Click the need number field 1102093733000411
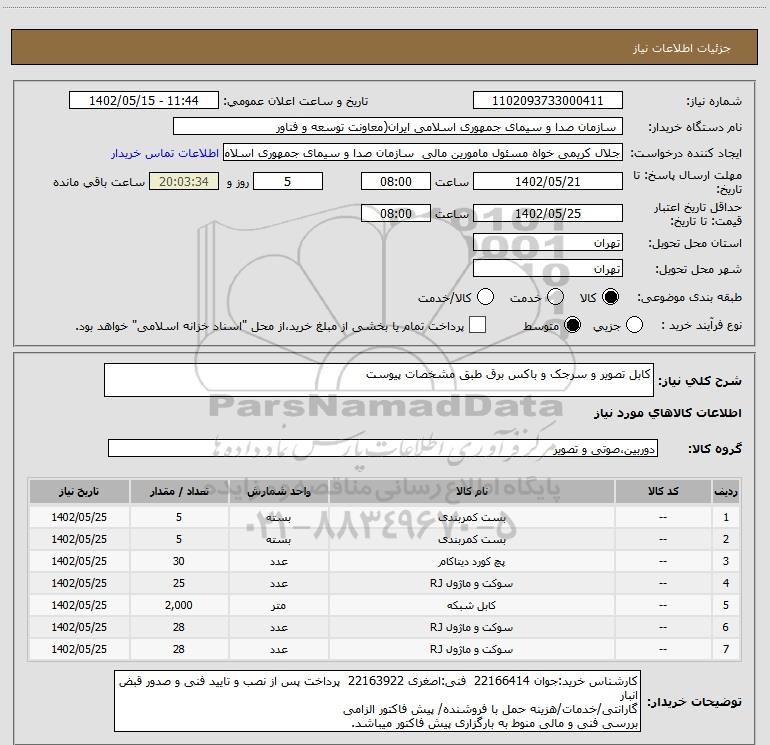This screenshot has width=770, height=745. (x=548, y=101)
